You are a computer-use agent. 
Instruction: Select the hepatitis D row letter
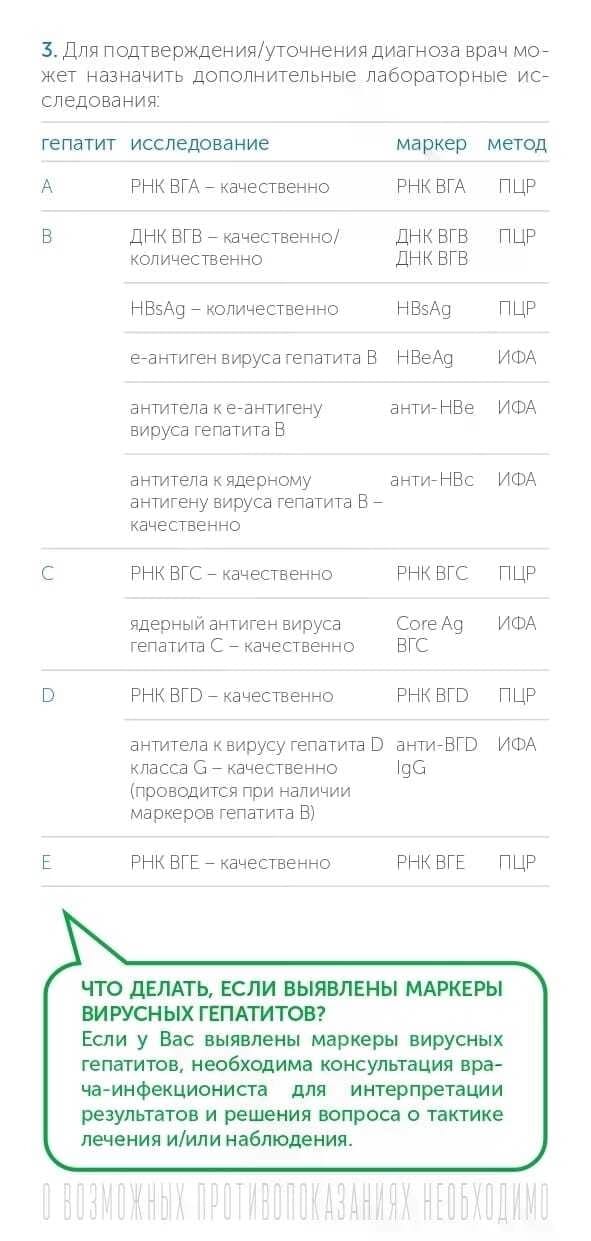(x=47, y=696)
